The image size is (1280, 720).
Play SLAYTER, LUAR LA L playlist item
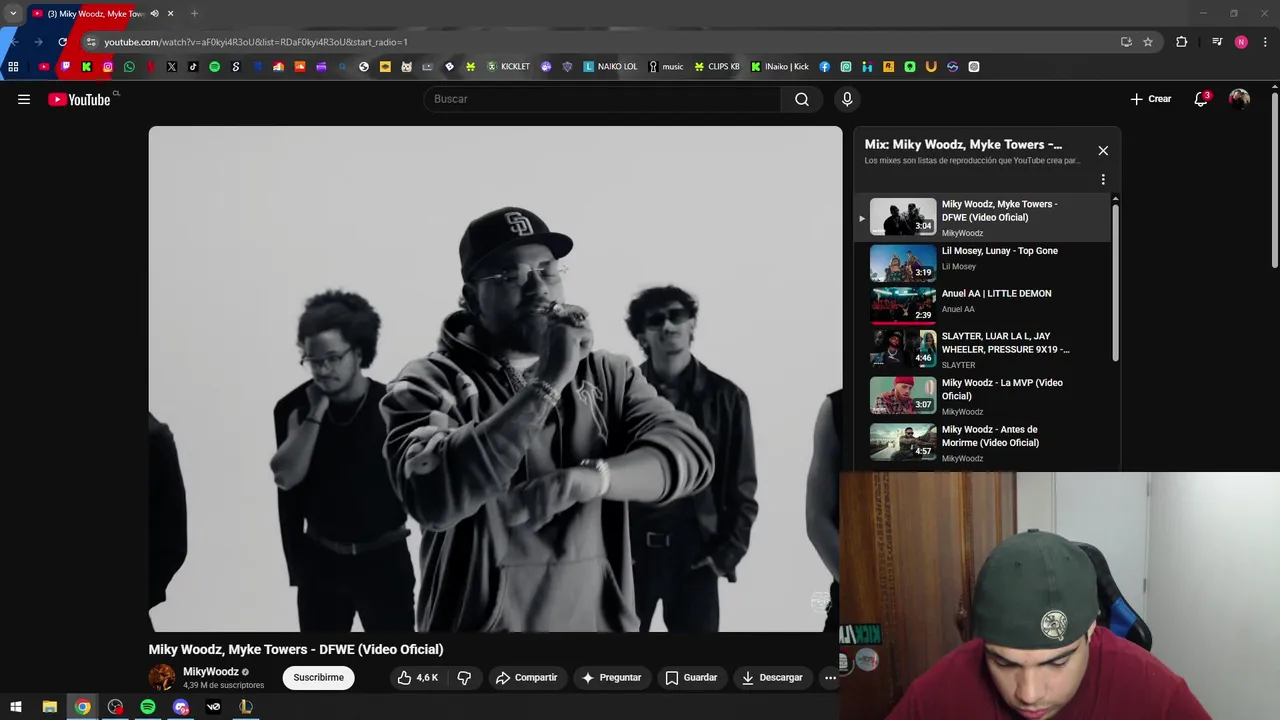pos(984,350)
